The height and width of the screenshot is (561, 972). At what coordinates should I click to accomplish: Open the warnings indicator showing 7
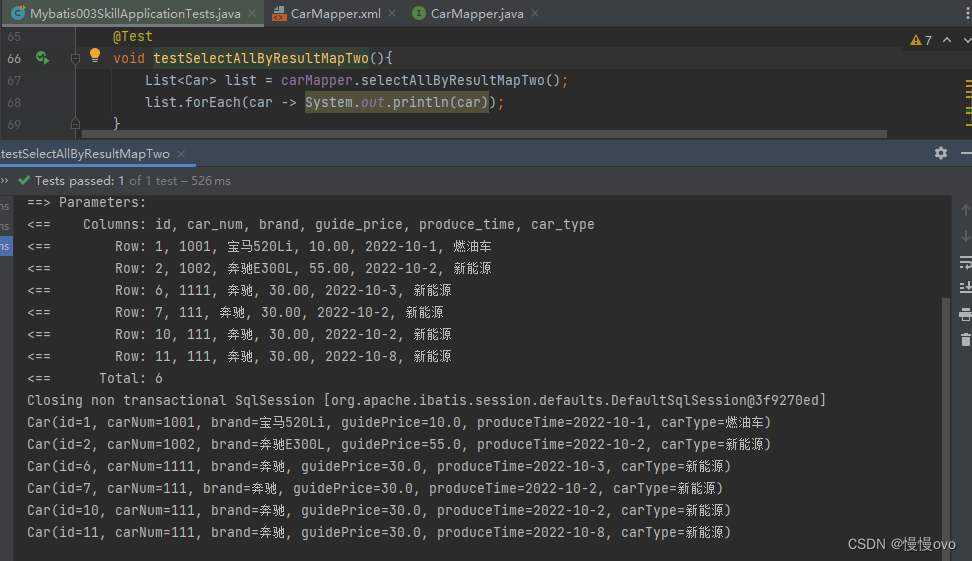(x=921, y=40)
